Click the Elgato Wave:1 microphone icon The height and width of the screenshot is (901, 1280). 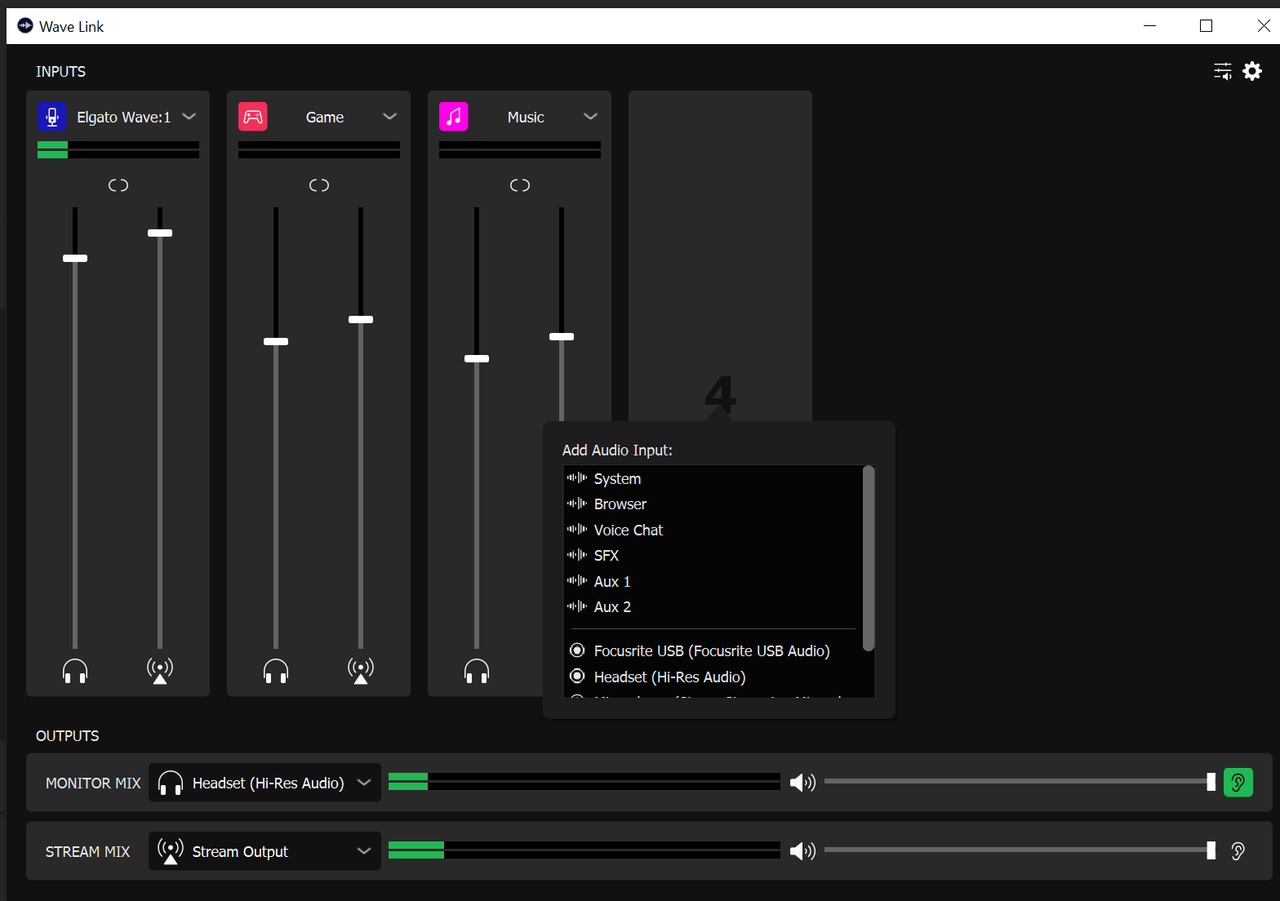52,117
